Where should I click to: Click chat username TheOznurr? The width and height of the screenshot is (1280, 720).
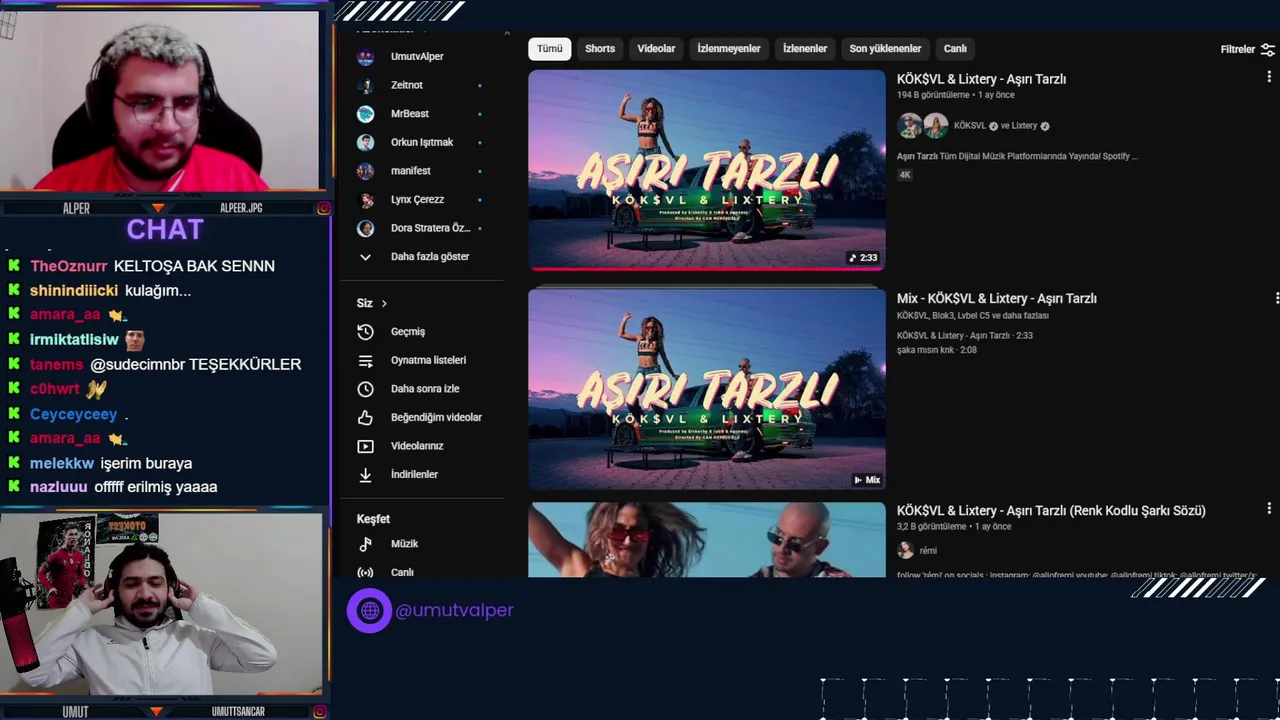[x=69, y=266]
